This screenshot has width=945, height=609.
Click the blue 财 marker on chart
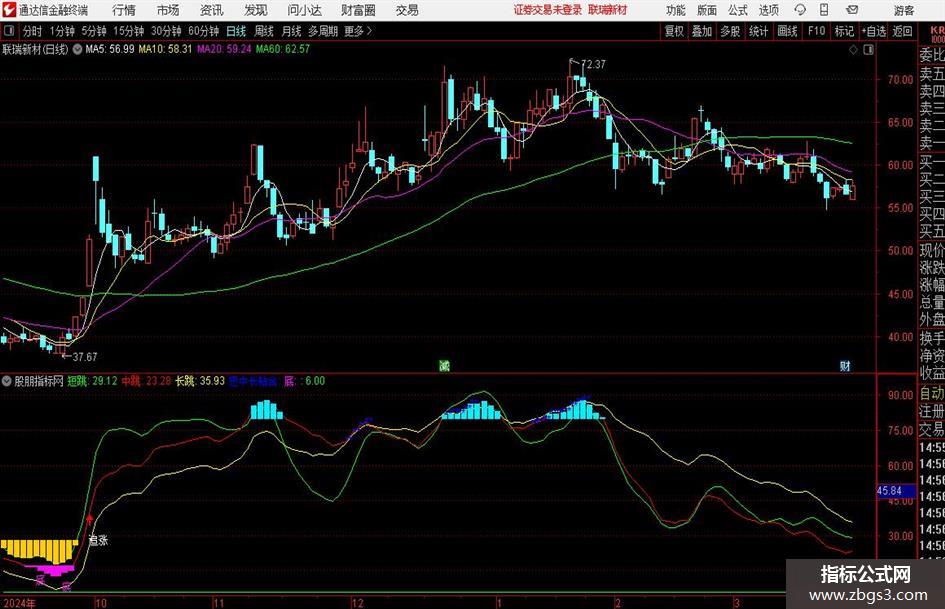(x=846, y=365)
